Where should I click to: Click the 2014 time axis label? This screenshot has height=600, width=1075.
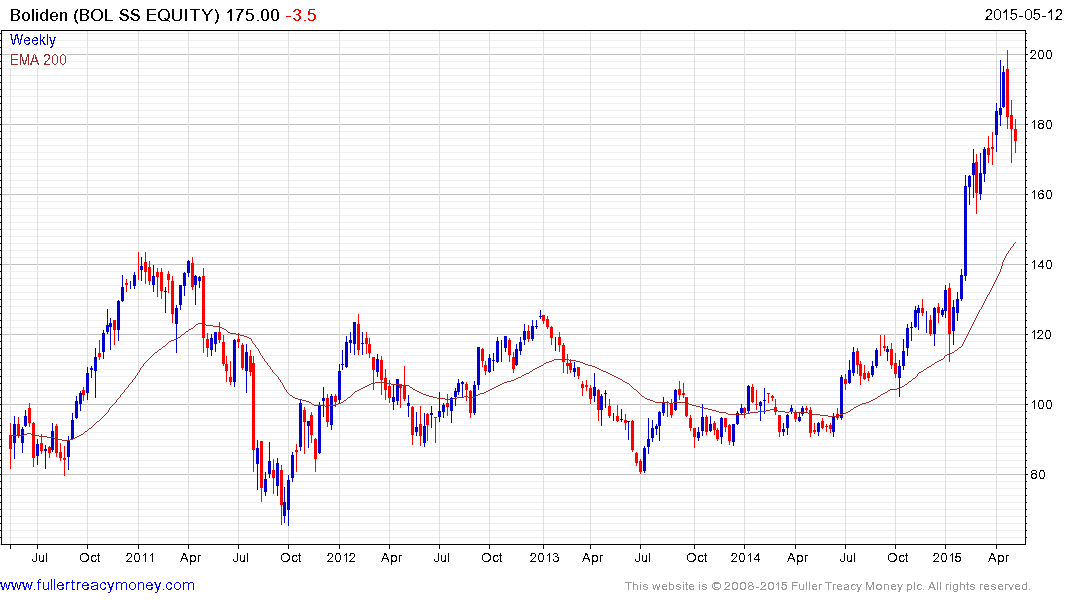coord(745,557)
